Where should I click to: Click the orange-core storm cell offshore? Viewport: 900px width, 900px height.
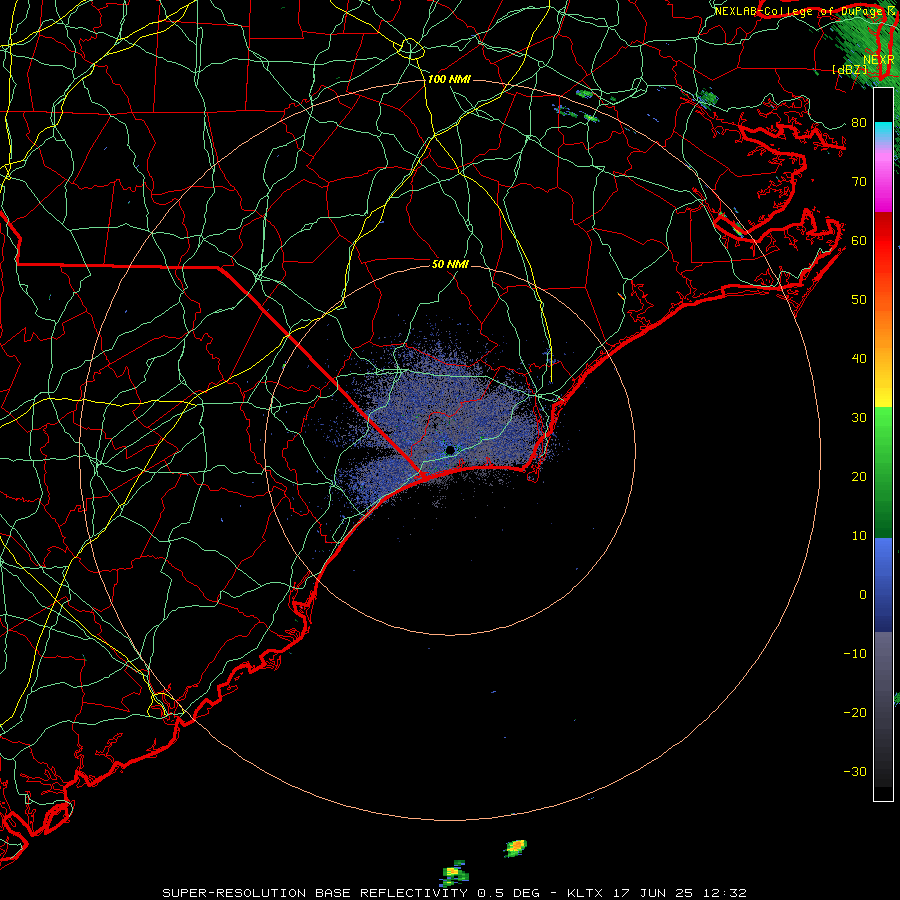click(515, 847)
